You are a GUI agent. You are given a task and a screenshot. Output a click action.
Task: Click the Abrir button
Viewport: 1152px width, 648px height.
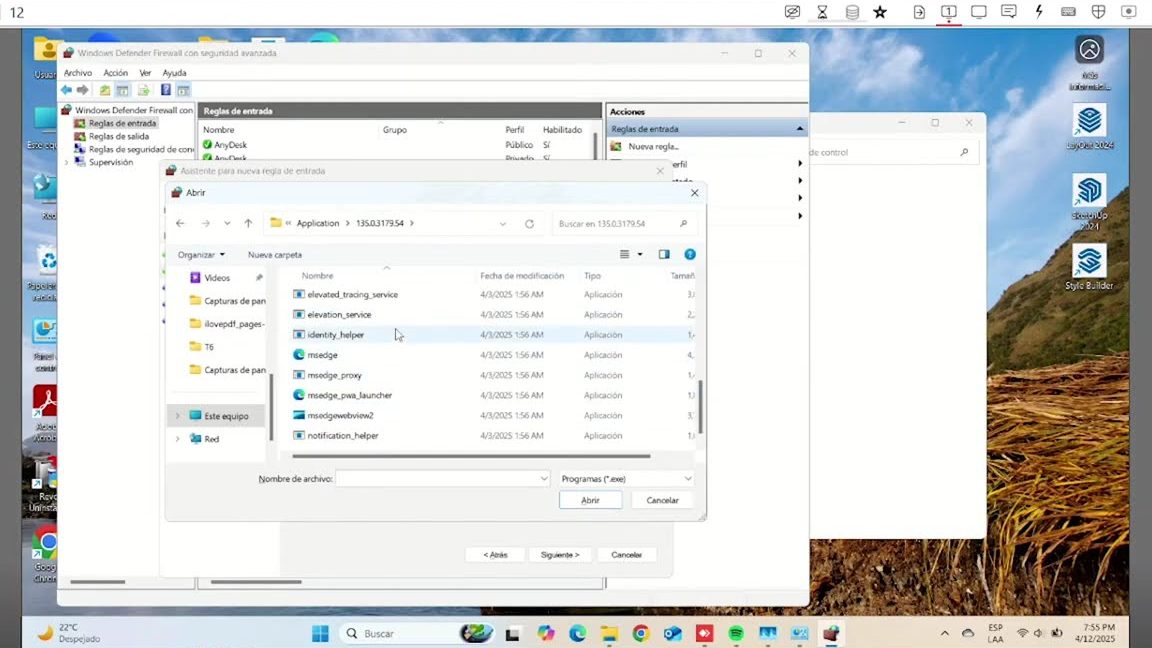[x=590, y=500]
